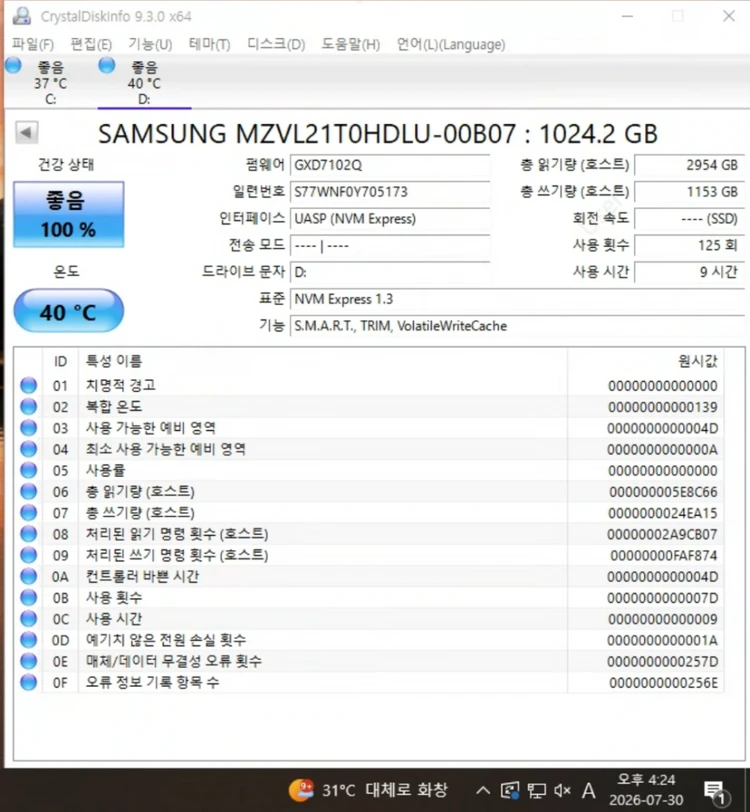
Task: Click raw value 000000005E8C66
Action: pyautogui.click(x=663, y=492)
